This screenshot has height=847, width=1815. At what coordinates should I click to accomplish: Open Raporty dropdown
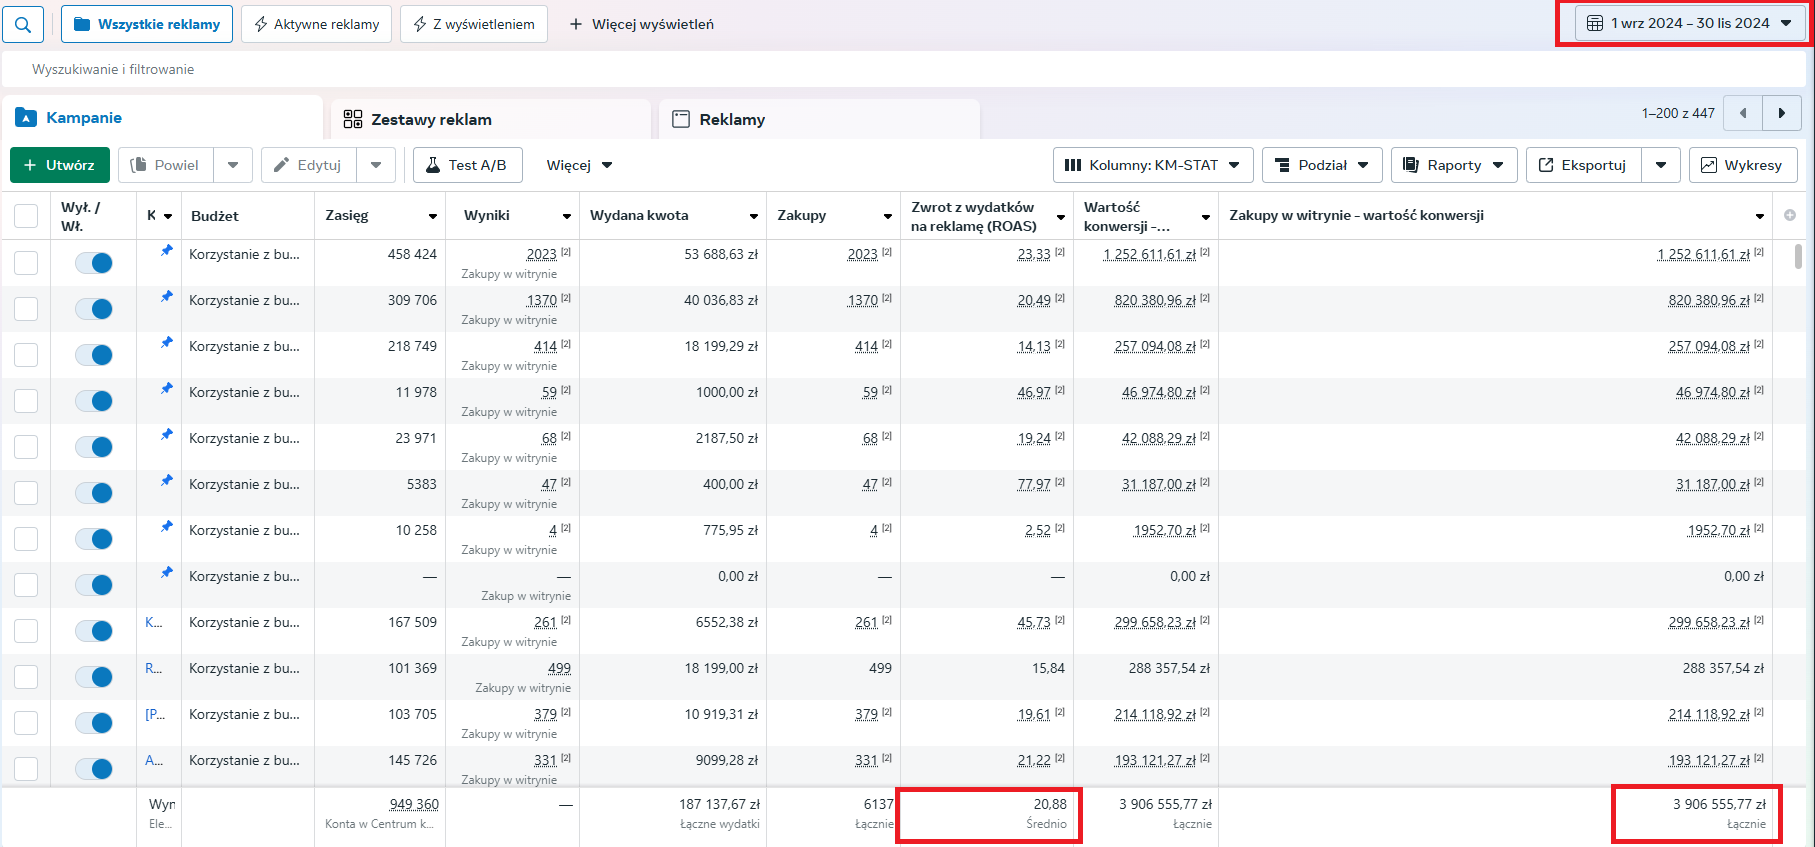[1454, 165]
